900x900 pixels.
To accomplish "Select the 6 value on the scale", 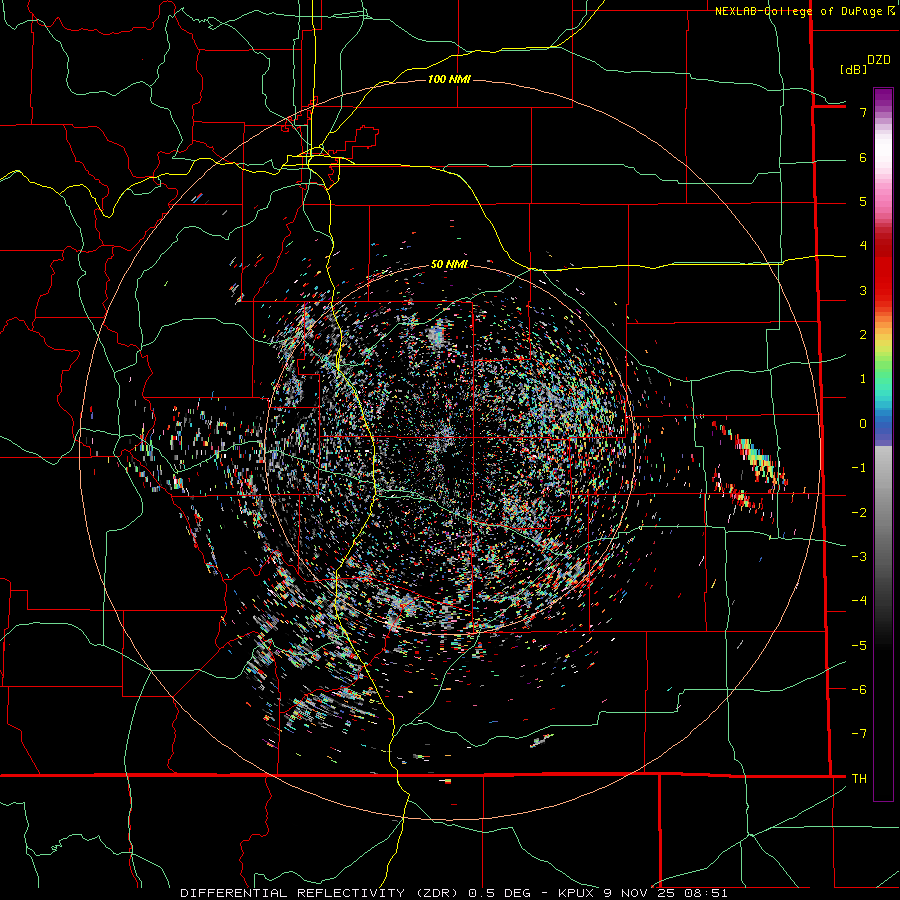I will click(863, 157).
